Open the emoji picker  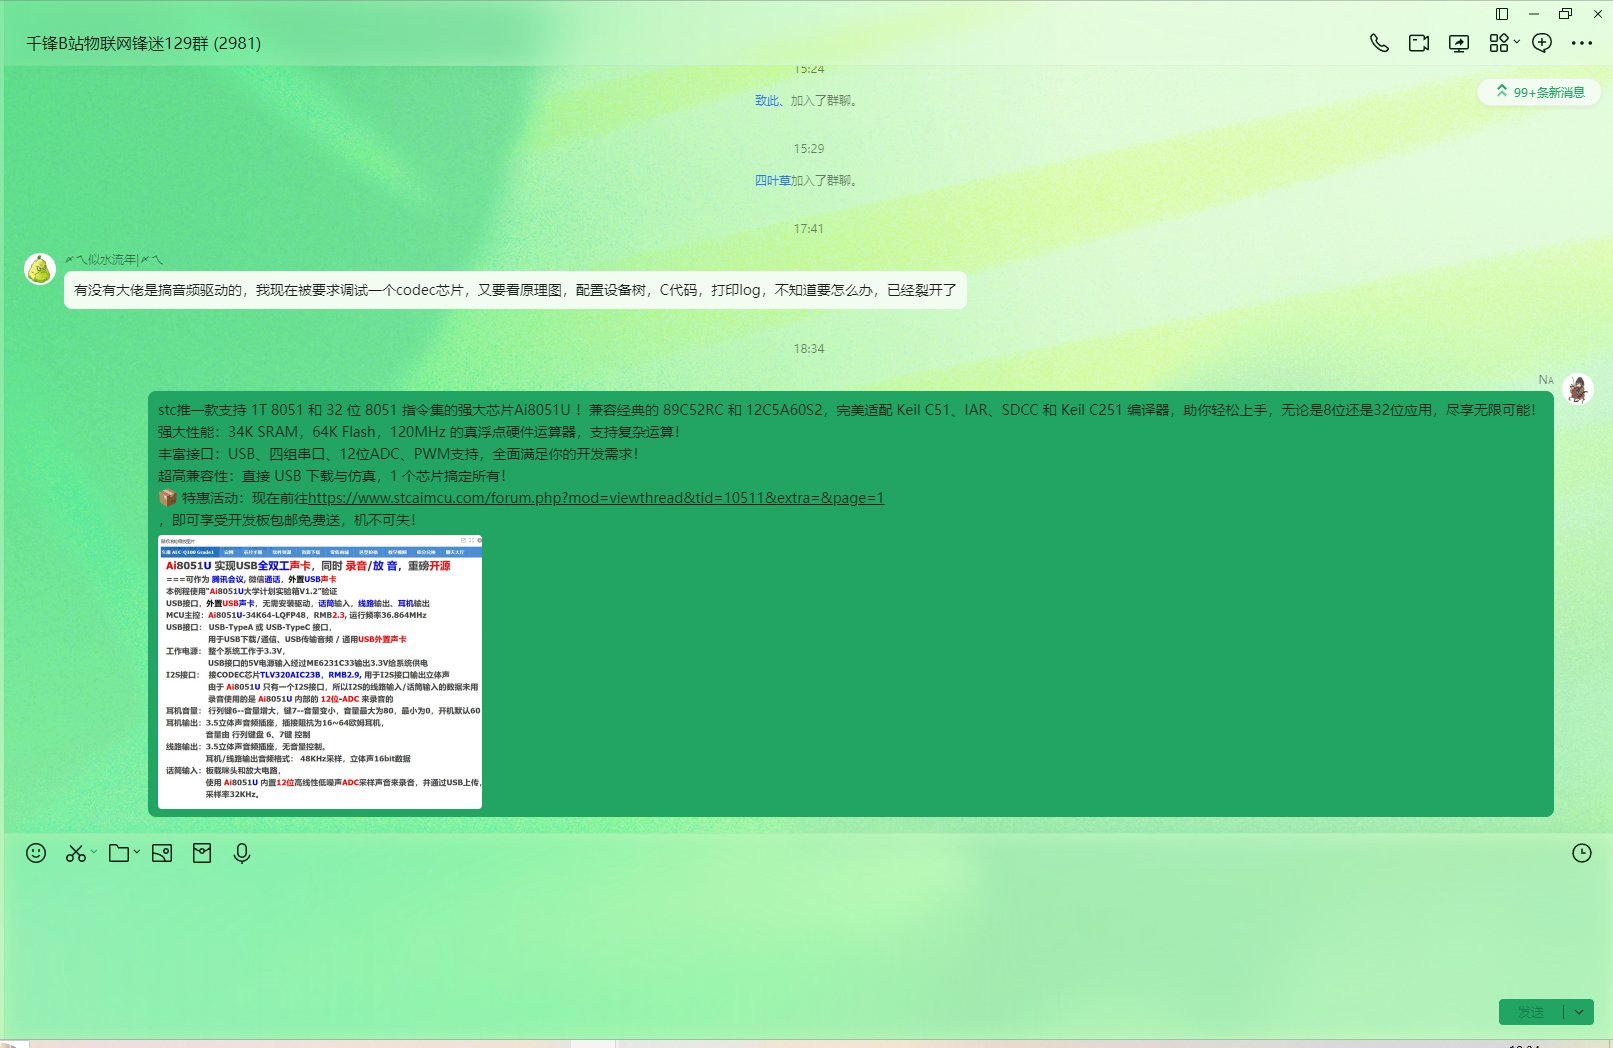tap(36, 853)
